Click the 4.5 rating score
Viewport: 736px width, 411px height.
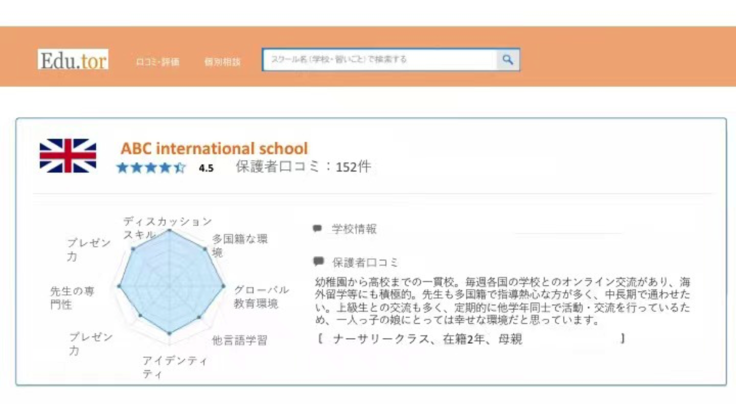(206, 168)
